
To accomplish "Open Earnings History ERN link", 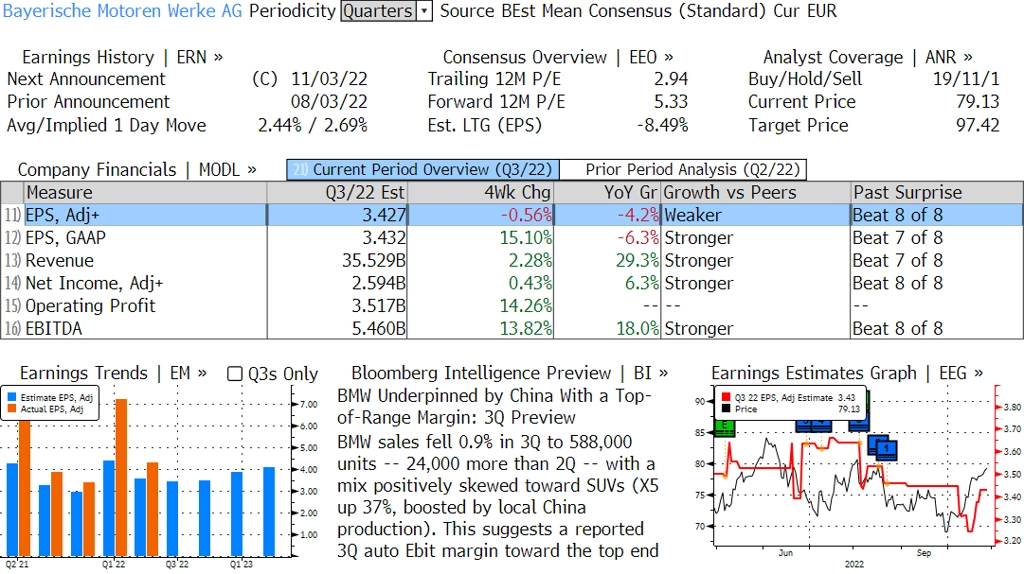I will coord(123,57).
